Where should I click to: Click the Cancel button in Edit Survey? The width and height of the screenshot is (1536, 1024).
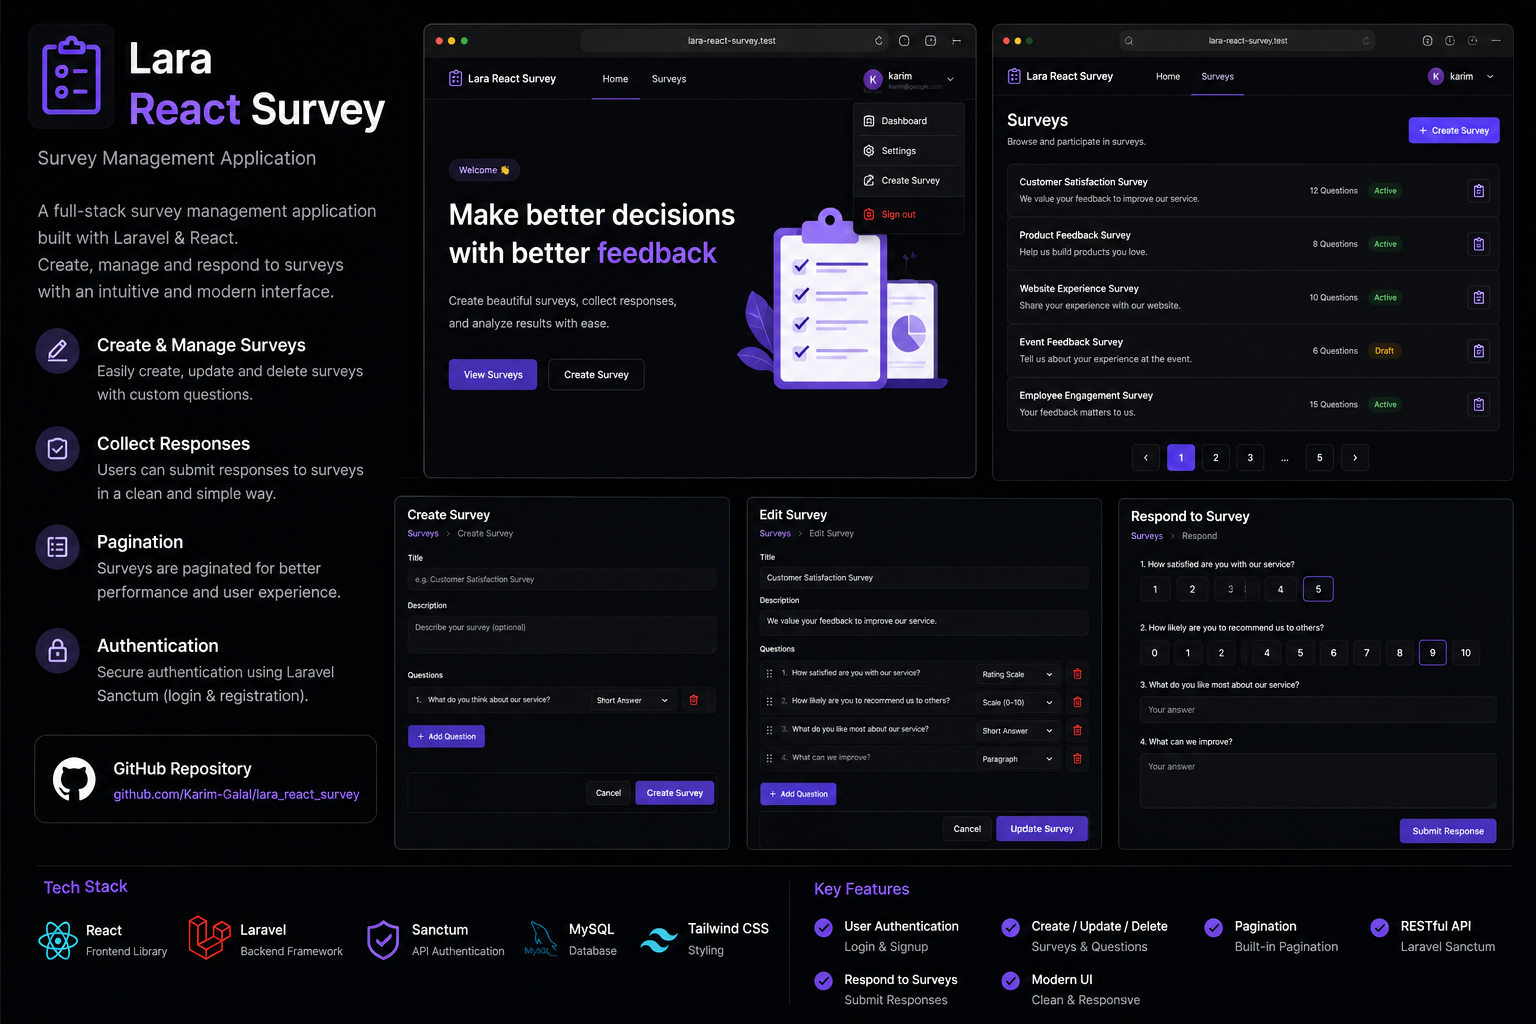pyautogui.click(x=967, y=829)
